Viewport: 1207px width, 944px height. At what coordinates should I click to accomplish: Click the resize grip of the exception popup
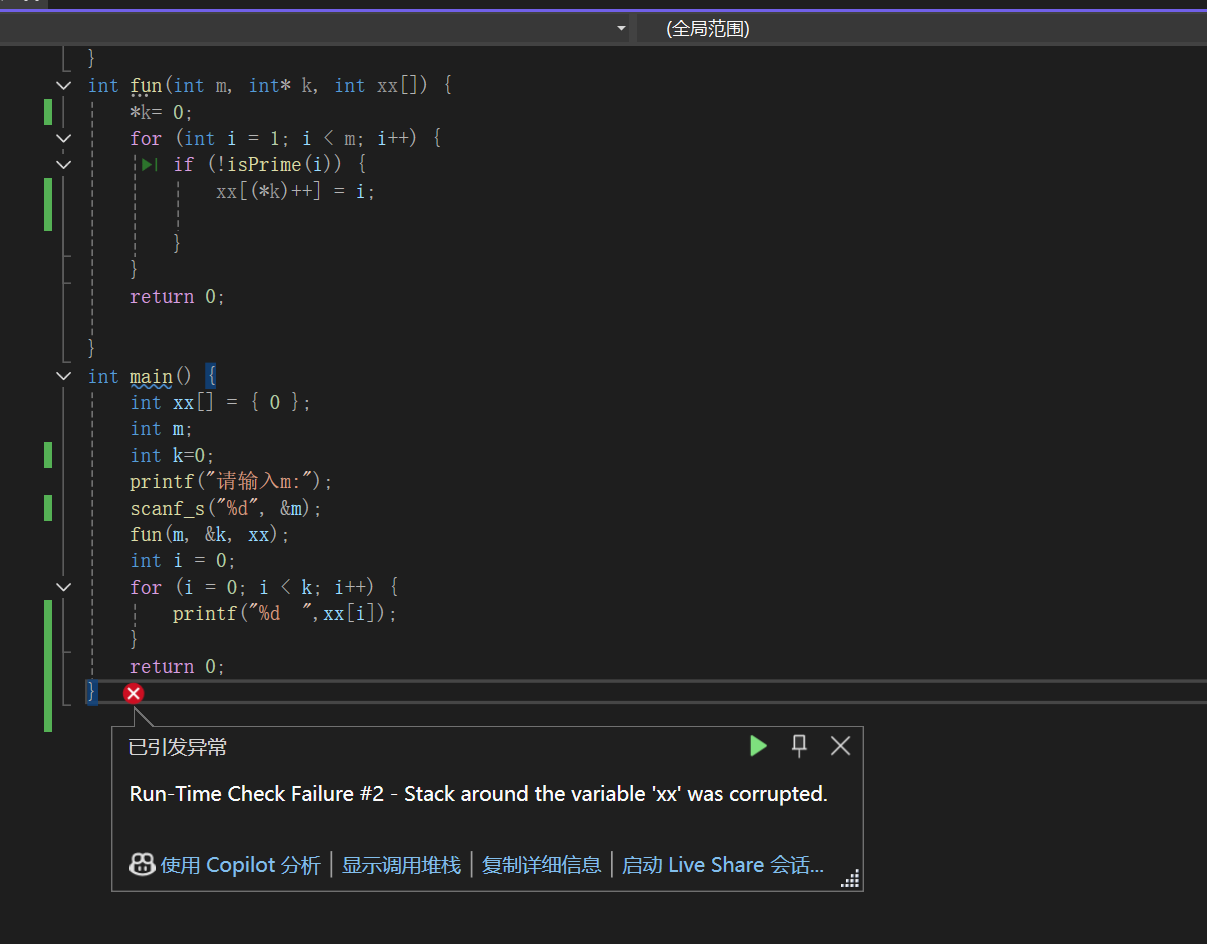[x=850, y=878]
